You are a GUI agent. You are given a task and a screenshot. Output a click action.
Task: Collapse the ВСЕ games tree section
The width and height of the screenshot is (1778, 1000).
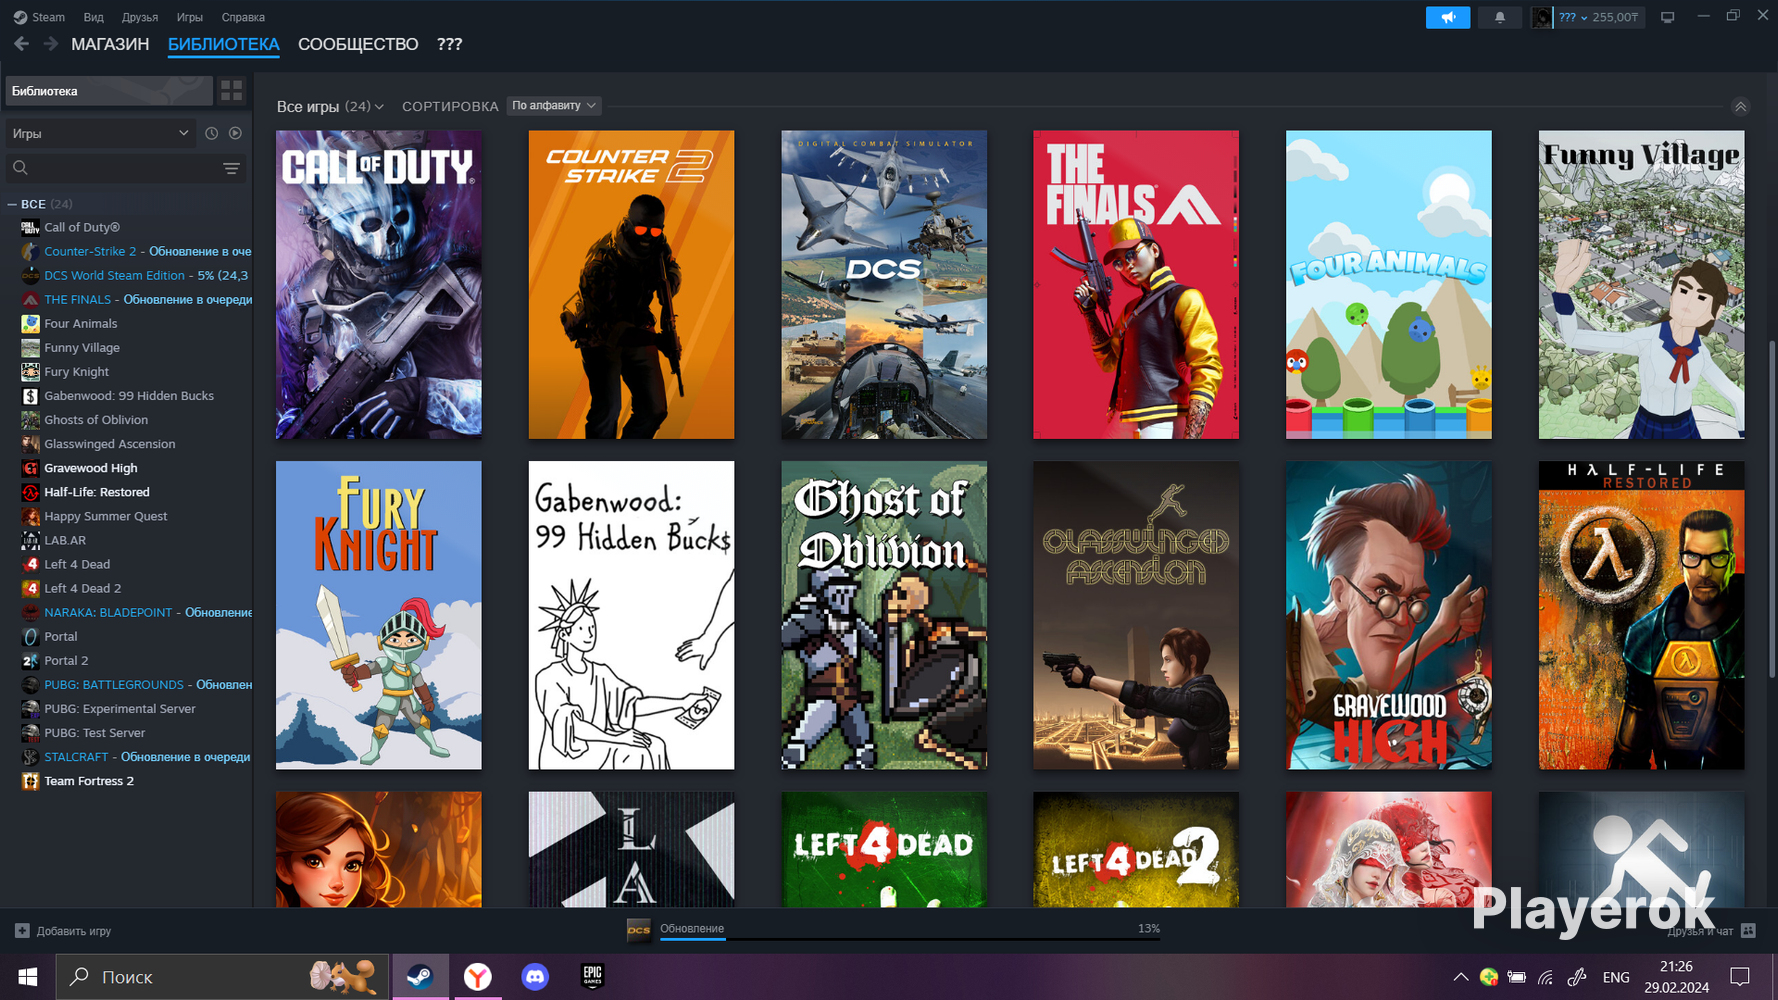(x=12, y=204)
